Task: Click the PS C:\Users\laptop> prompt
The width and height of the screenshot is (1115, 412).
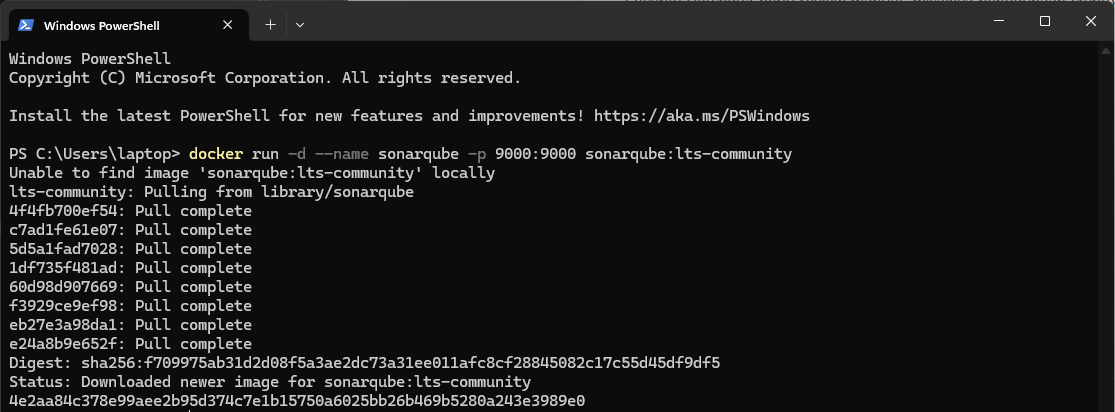Action: click(x=94, y=154)
